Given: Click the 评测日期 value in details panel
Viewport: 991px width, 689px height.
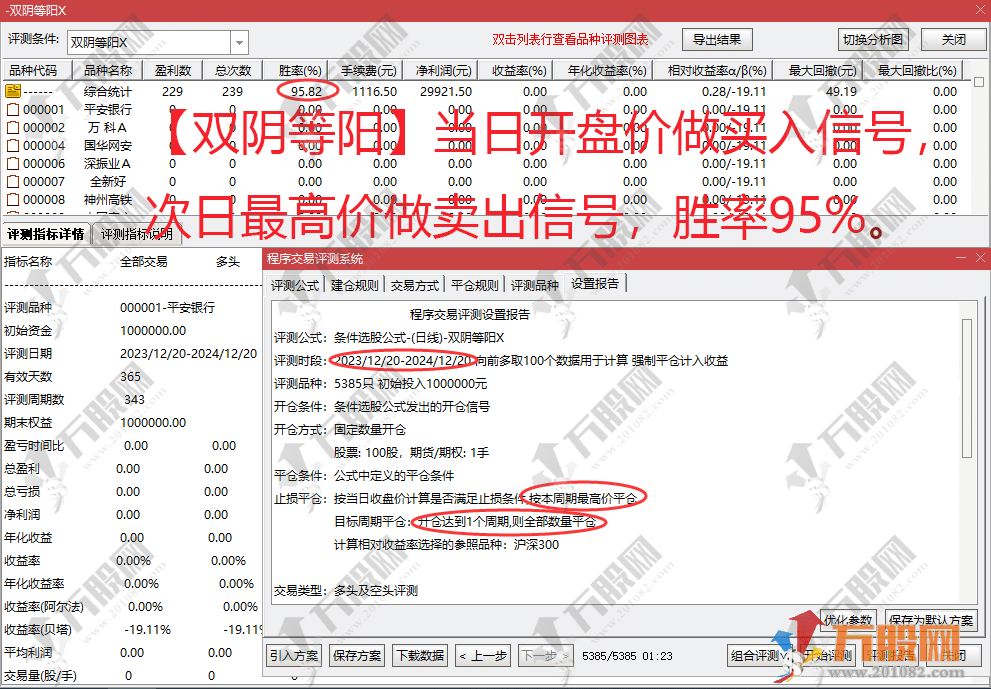Looking at the screenshot, I should [188, 353].
